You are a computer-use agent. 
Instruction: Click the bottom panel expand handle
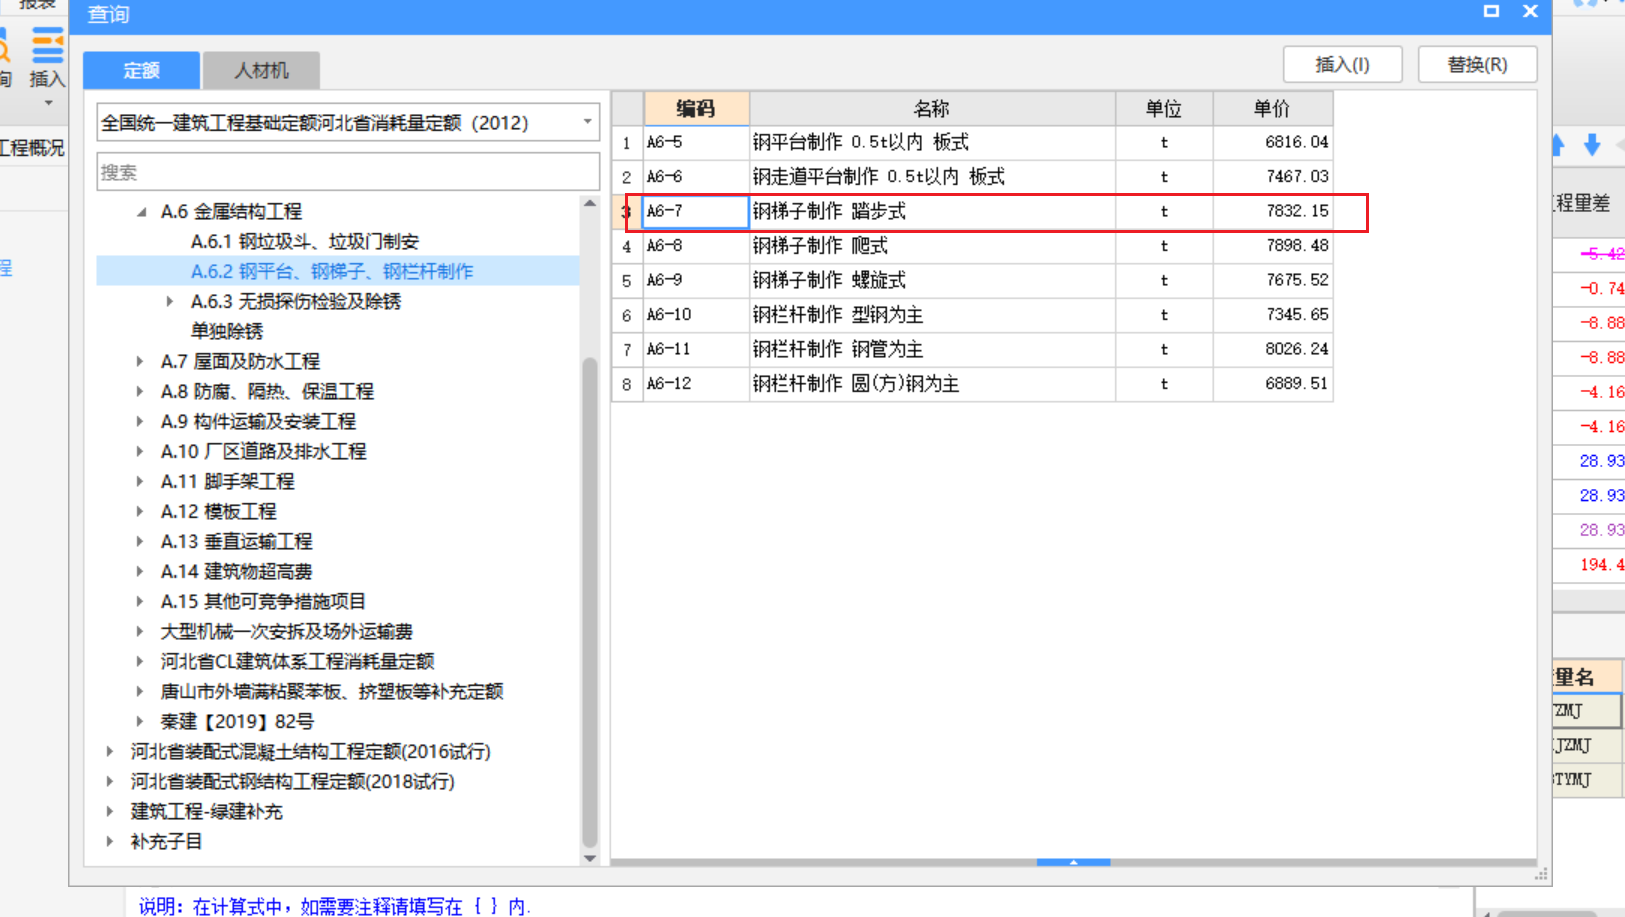(x=1073, y=861)
